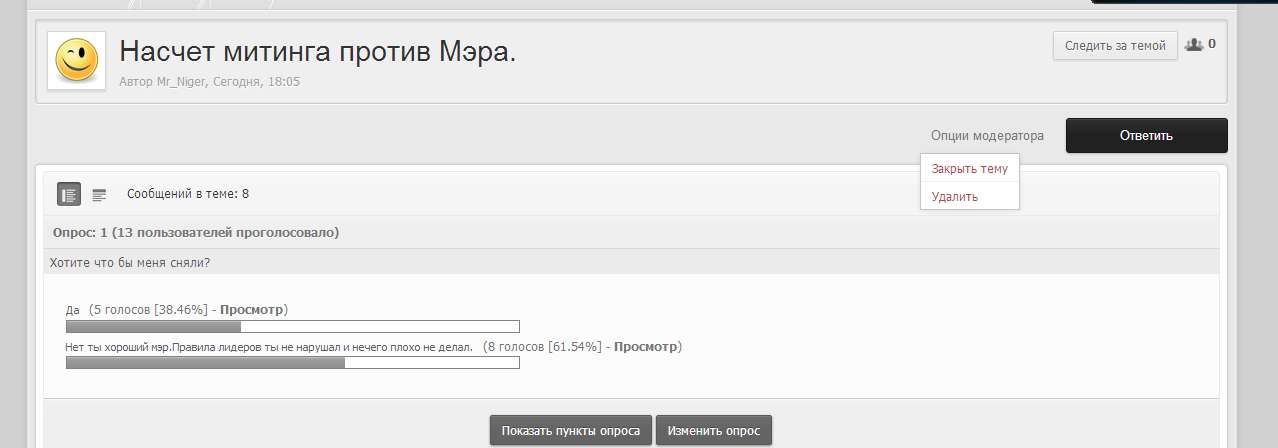Switch to the outline post view icon
The height and width of the screenshot is (448, 1278).
[x=99, y=194]
